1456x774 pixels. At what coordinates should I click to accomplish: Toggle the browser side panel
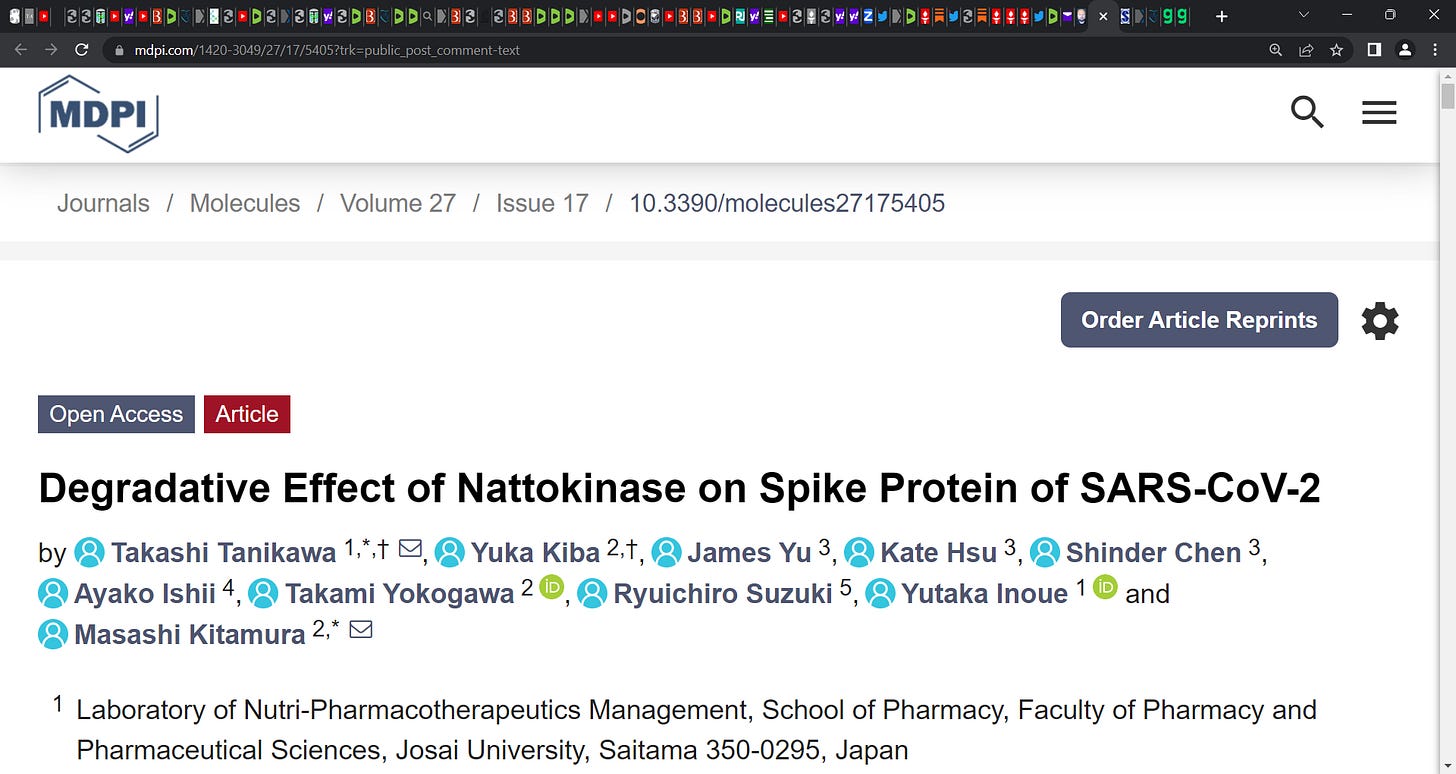click(1374, 50)
